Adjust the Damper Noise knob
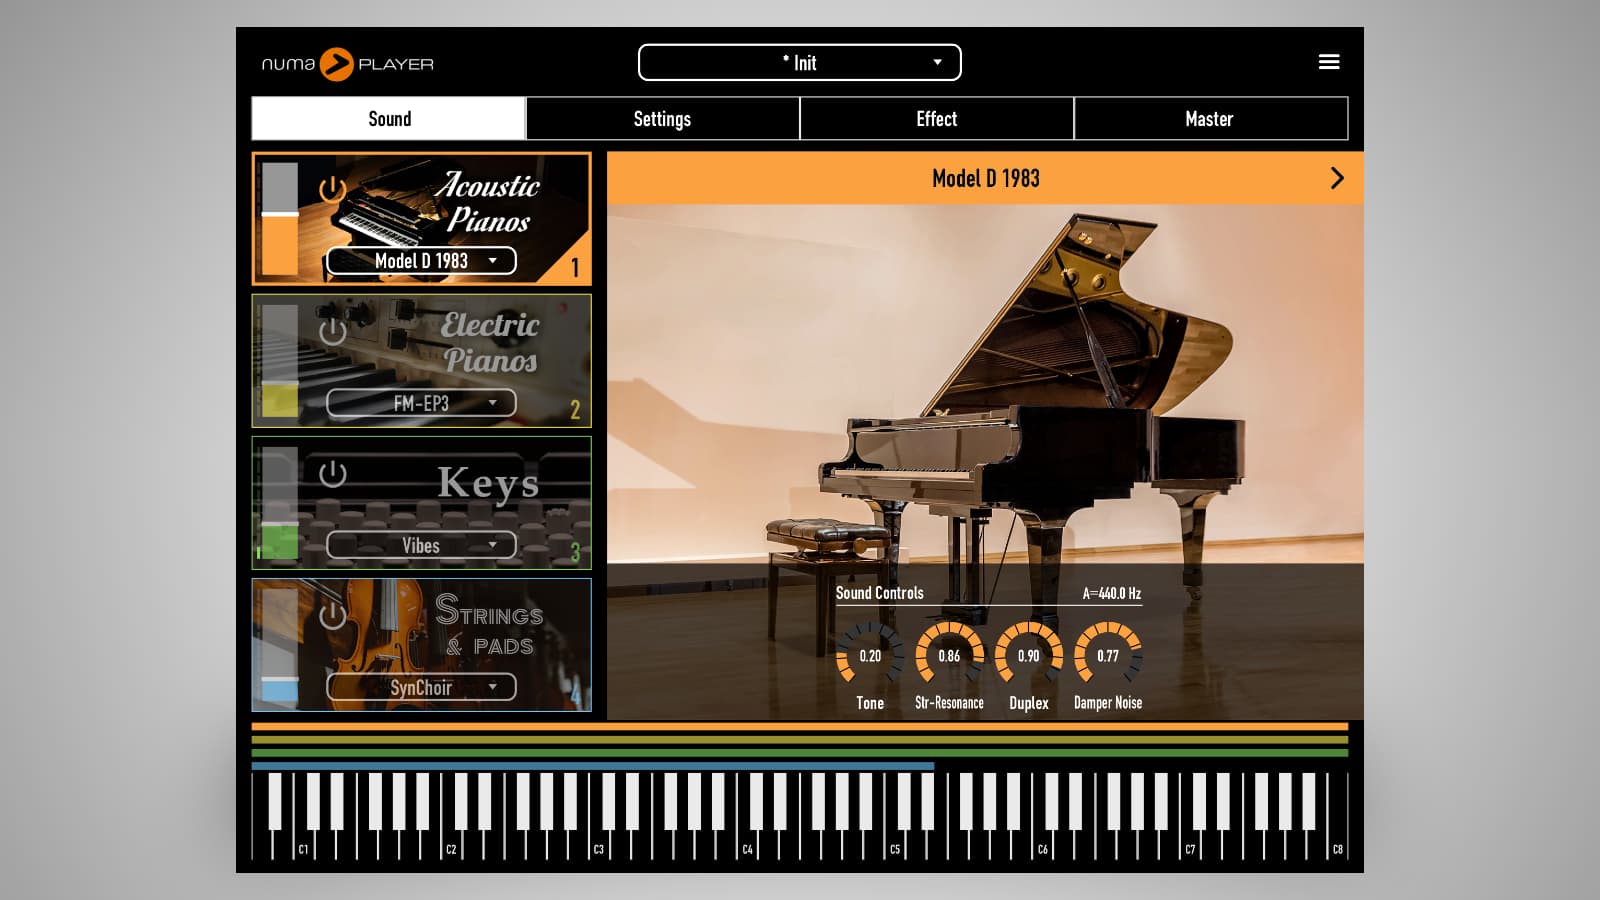Viewport: 1600px width, 900px height. (x=1107, y=652)
